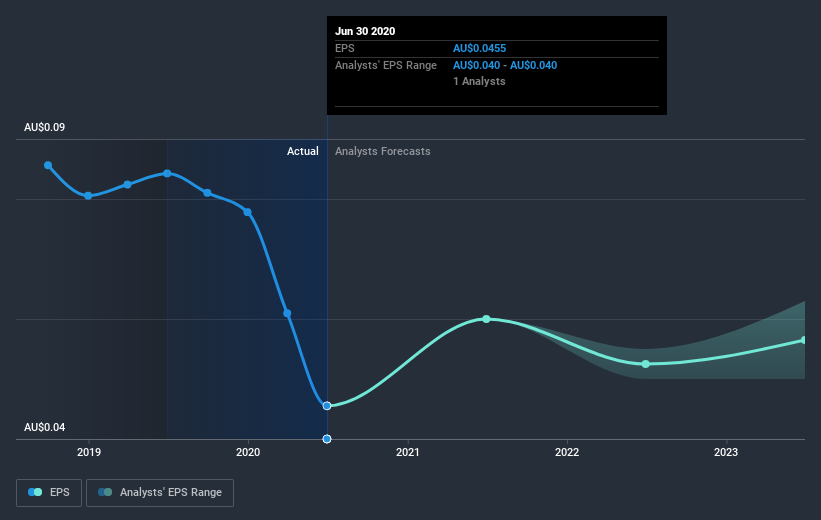Click the 2022 axis label
821x520 pixels.
point(567,452)
